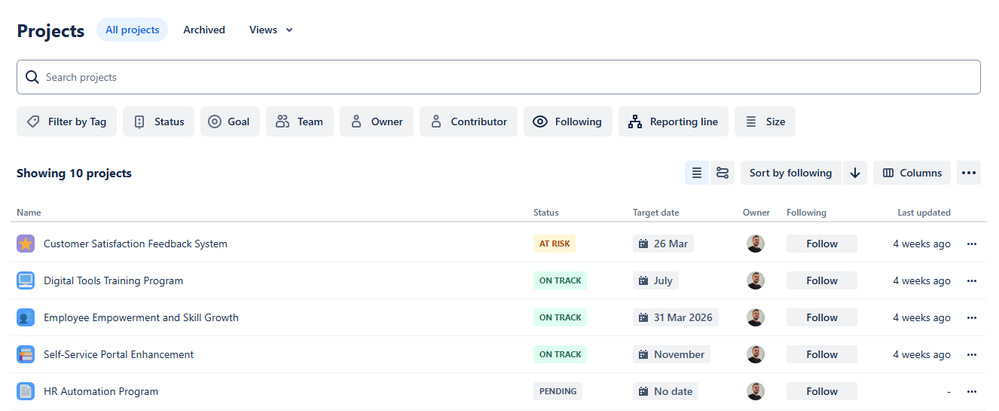Switch to the Archived tab
This screenshot has height=411, width=999.
pyautogui.click(x=204, y=30)
